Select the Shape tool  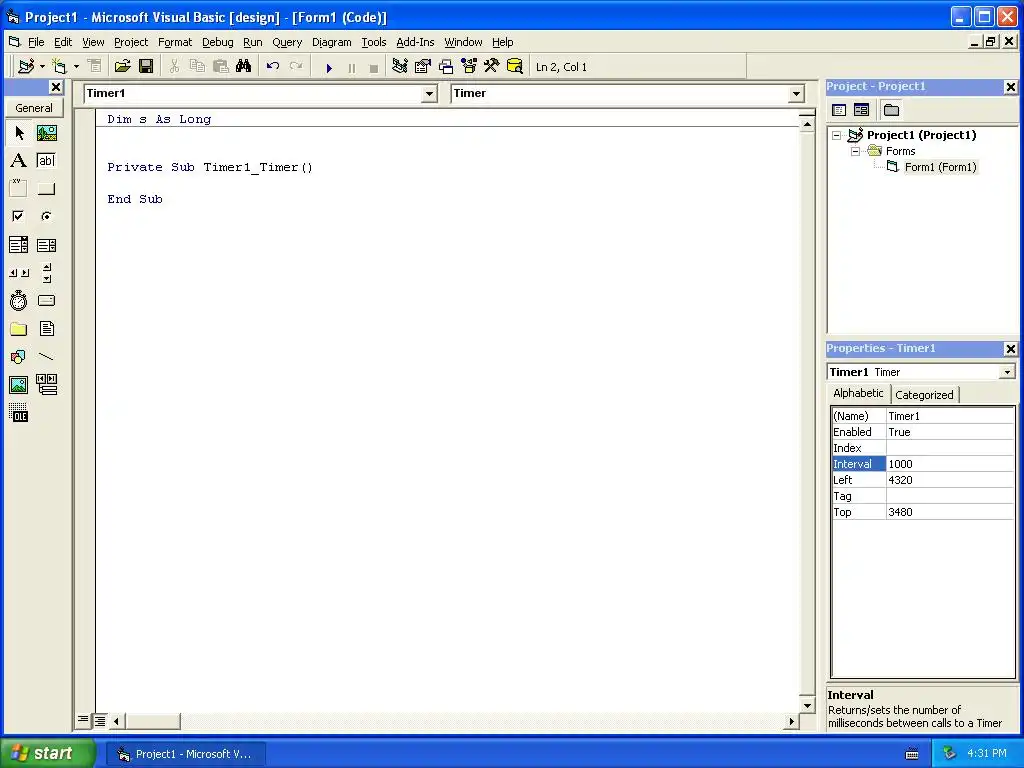19,357
